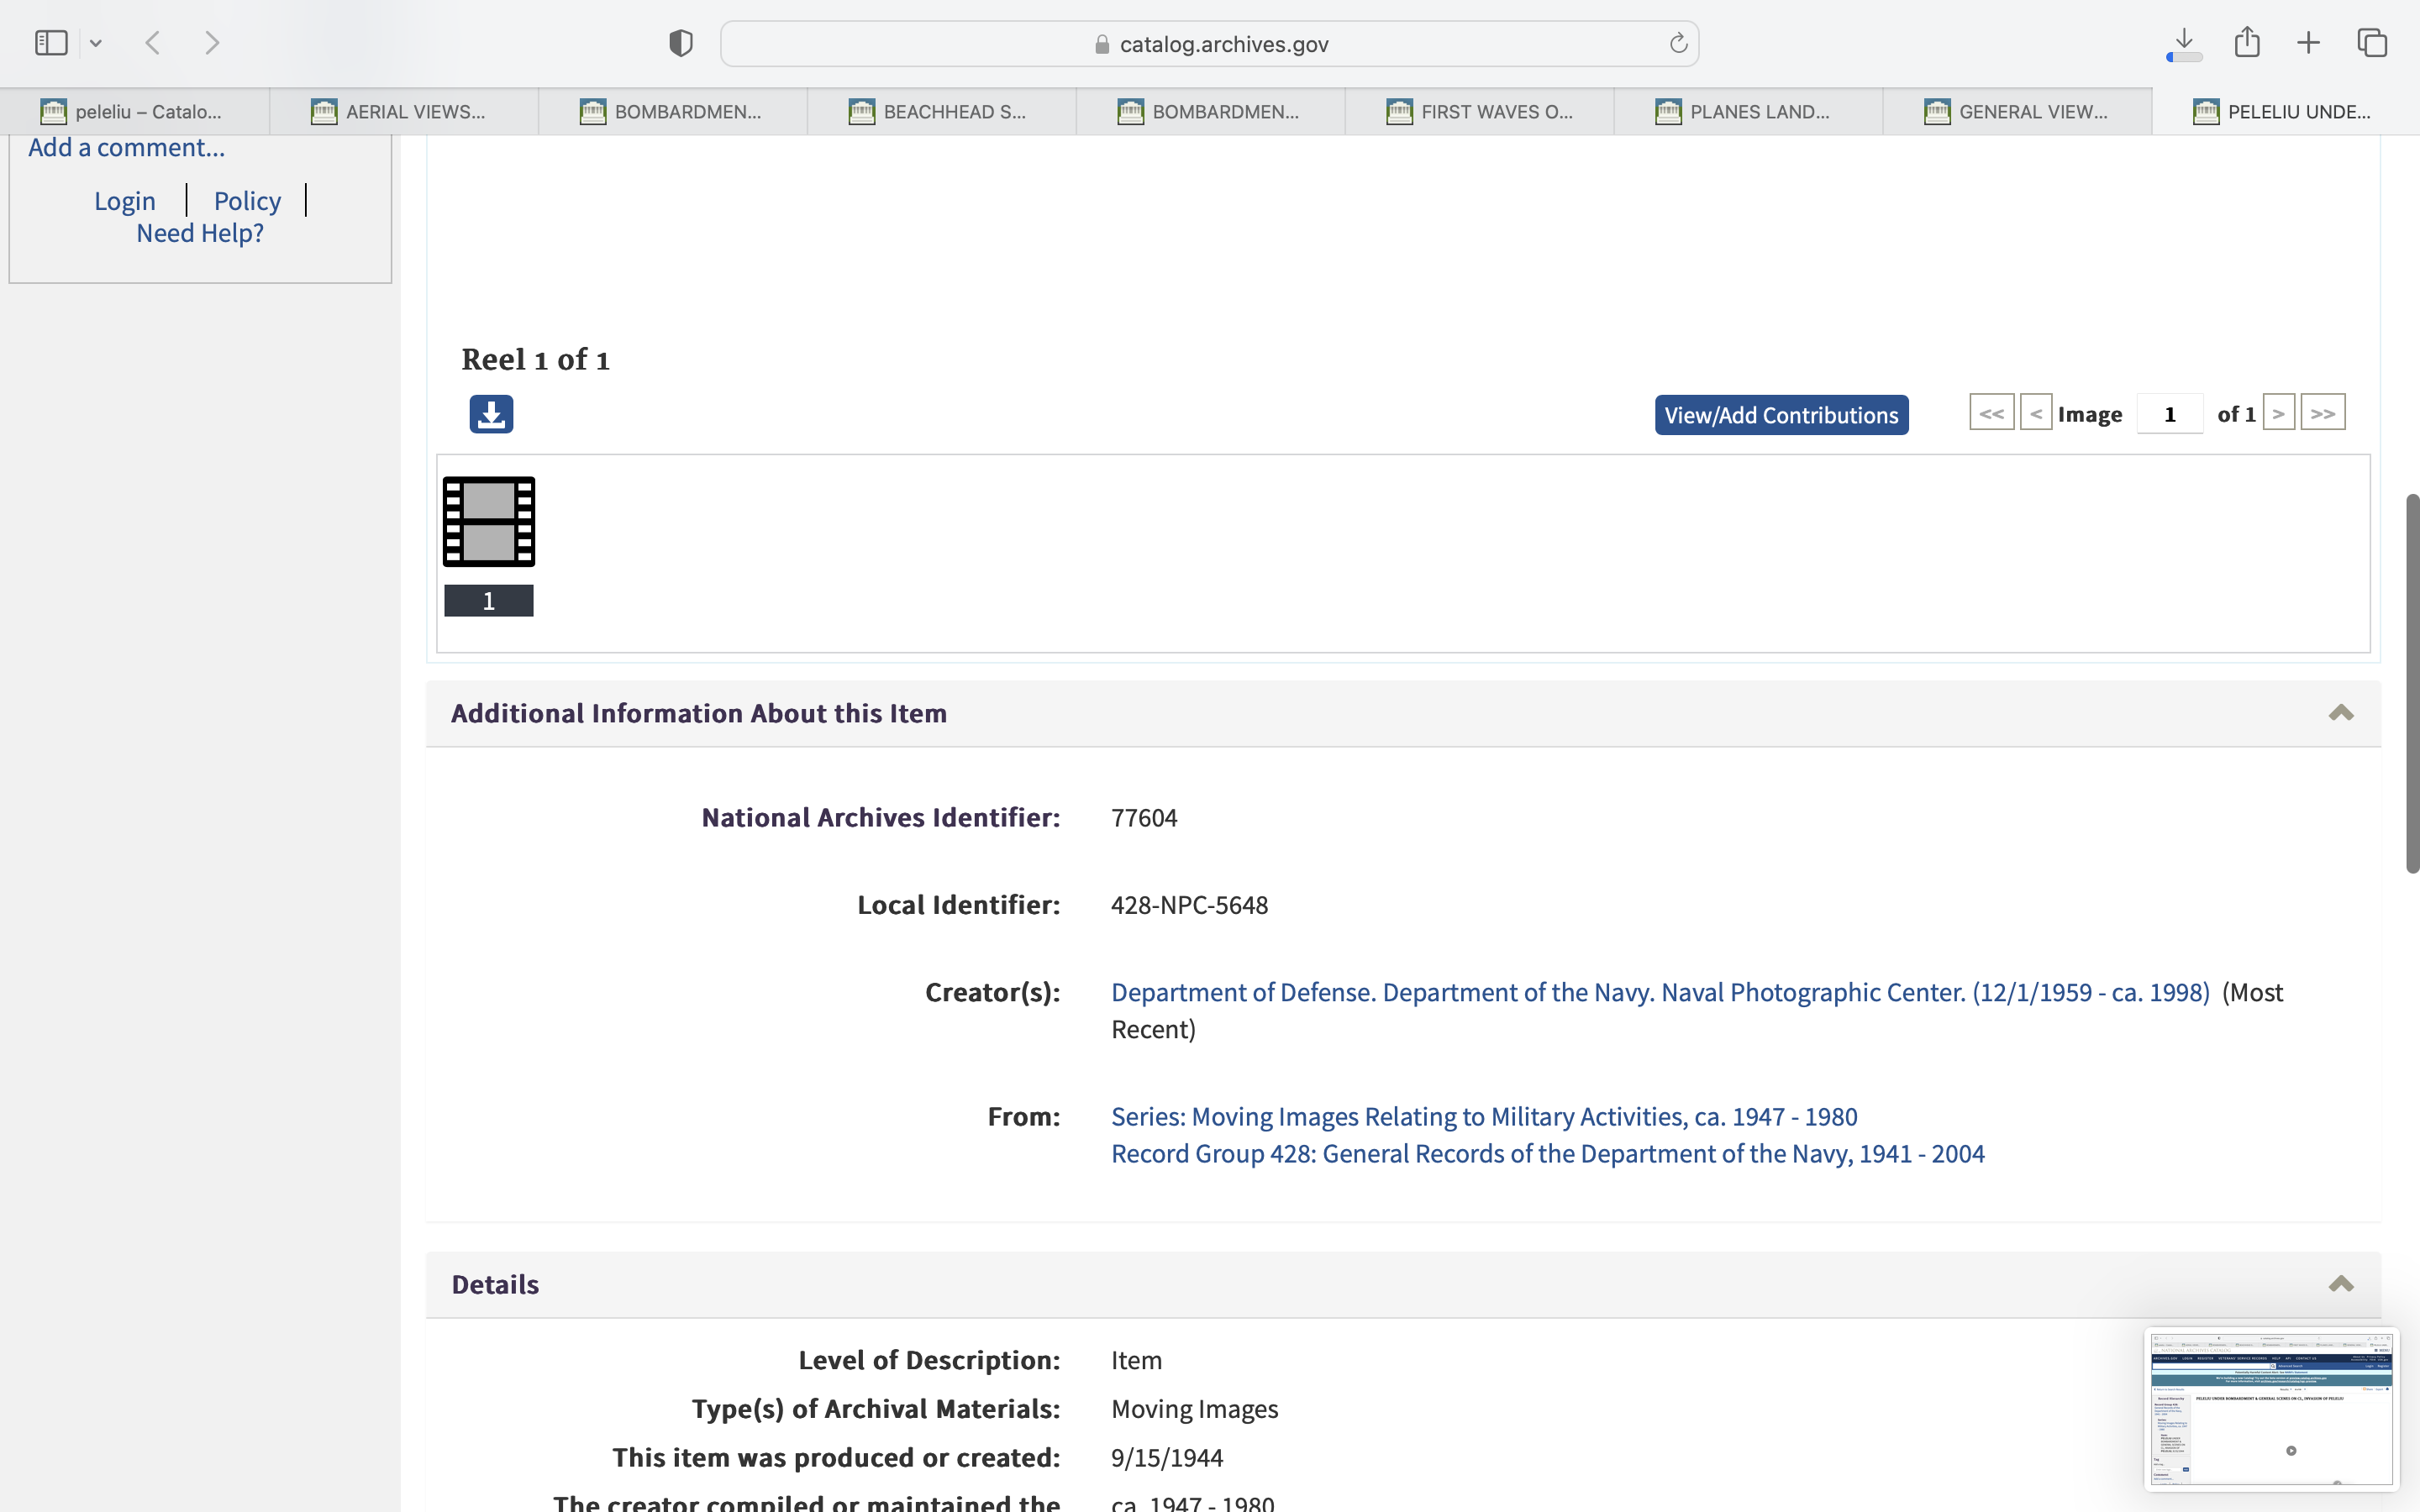Click the blue download reel icon
The width and height of the screenshot is (2420, 1512).
pos(491,414)
